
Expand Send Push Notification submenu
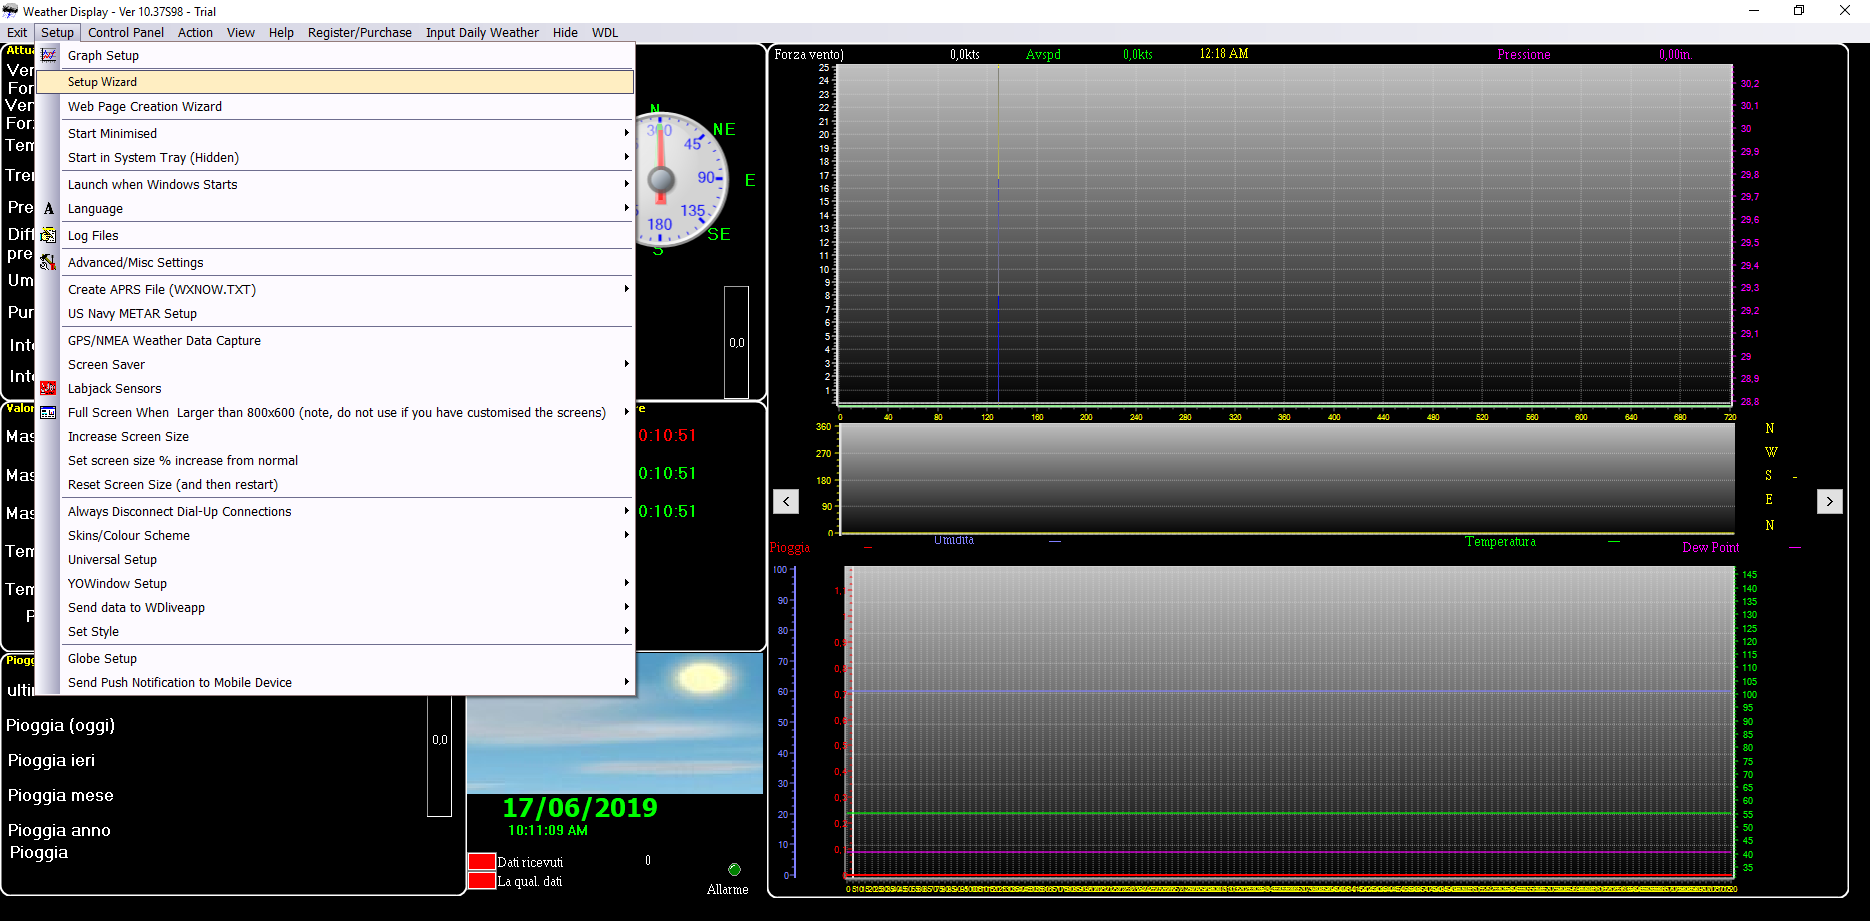click(x=627, y=682)
